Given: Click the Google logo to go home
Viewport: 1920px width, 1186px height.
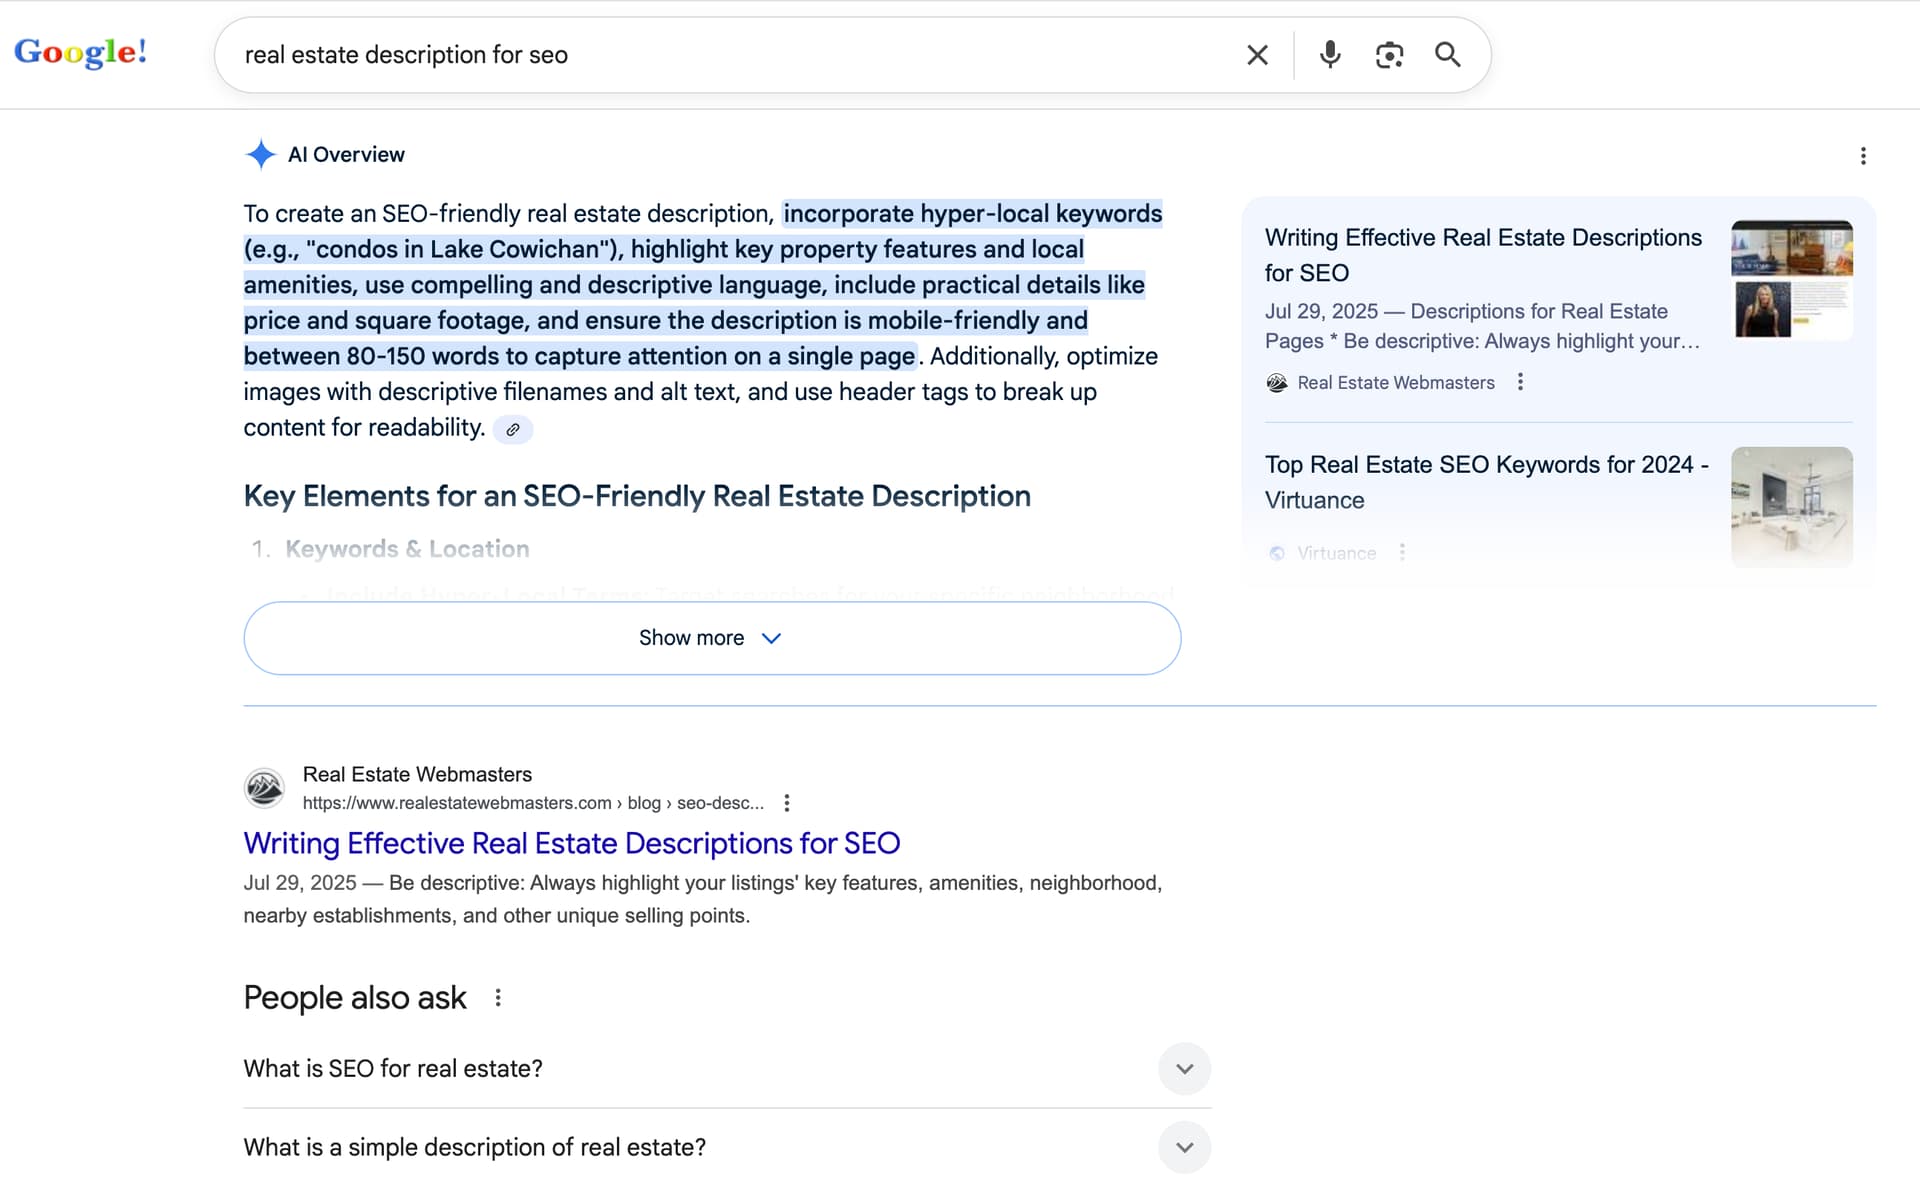Looking at the screenshot, I should click(x=80, y=52).
